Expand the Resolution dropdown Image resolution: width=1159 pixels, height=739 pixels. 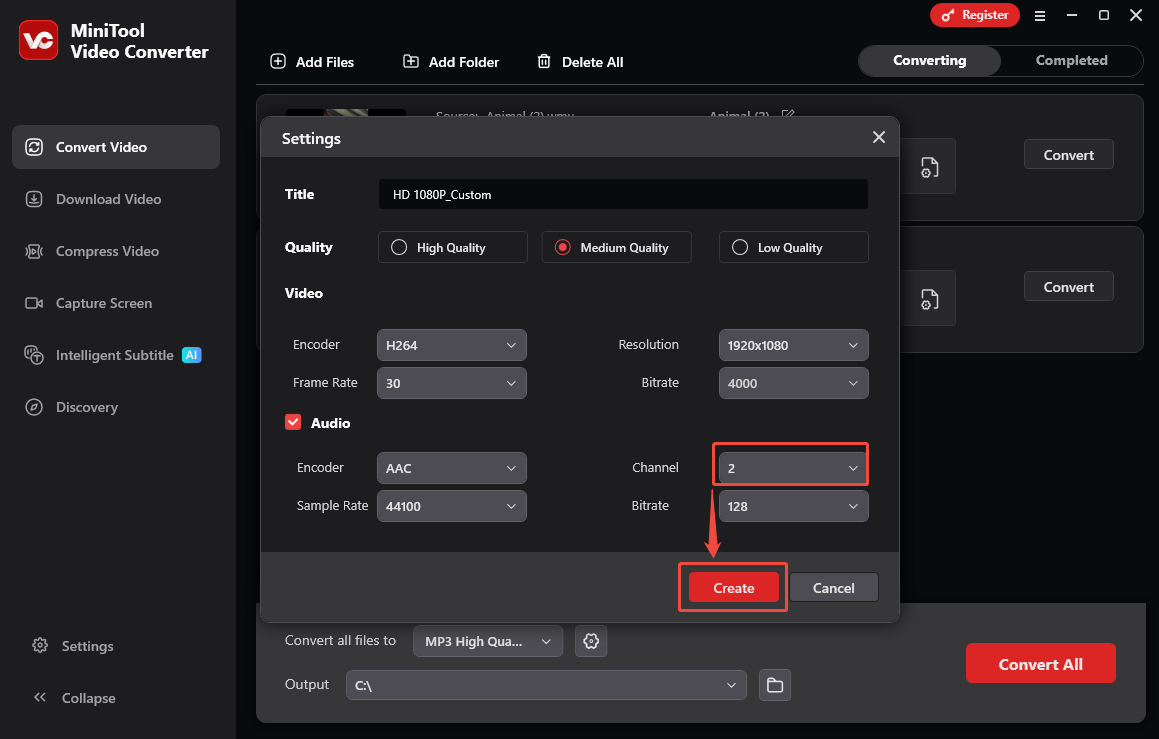(793, 345)
